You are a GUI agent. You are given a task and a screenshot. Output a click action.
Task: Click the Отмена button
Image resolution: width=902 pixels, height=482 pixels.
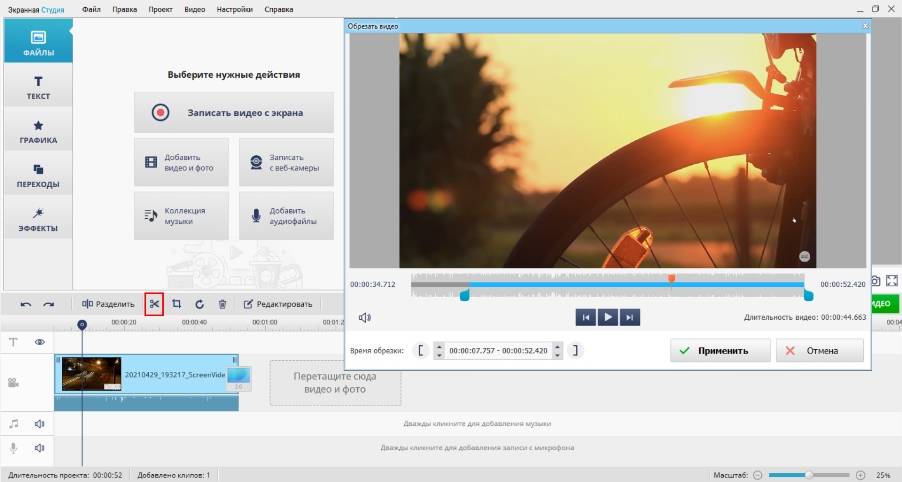(x=819, y=351)
